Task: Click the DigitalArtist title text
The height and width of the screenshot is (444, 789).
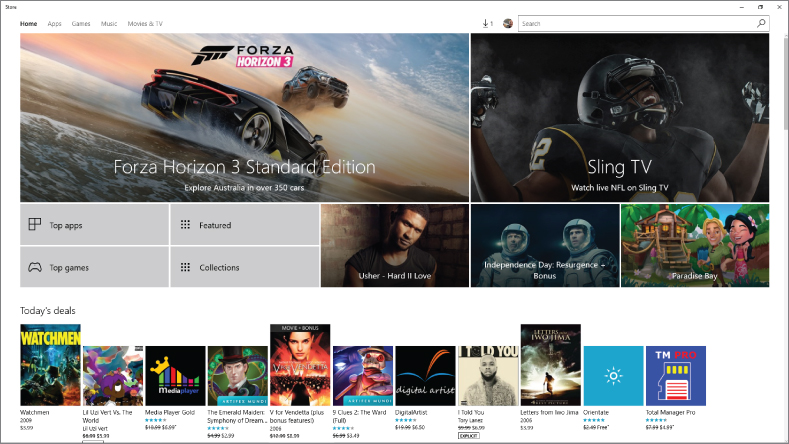Action: coord(411,412)
